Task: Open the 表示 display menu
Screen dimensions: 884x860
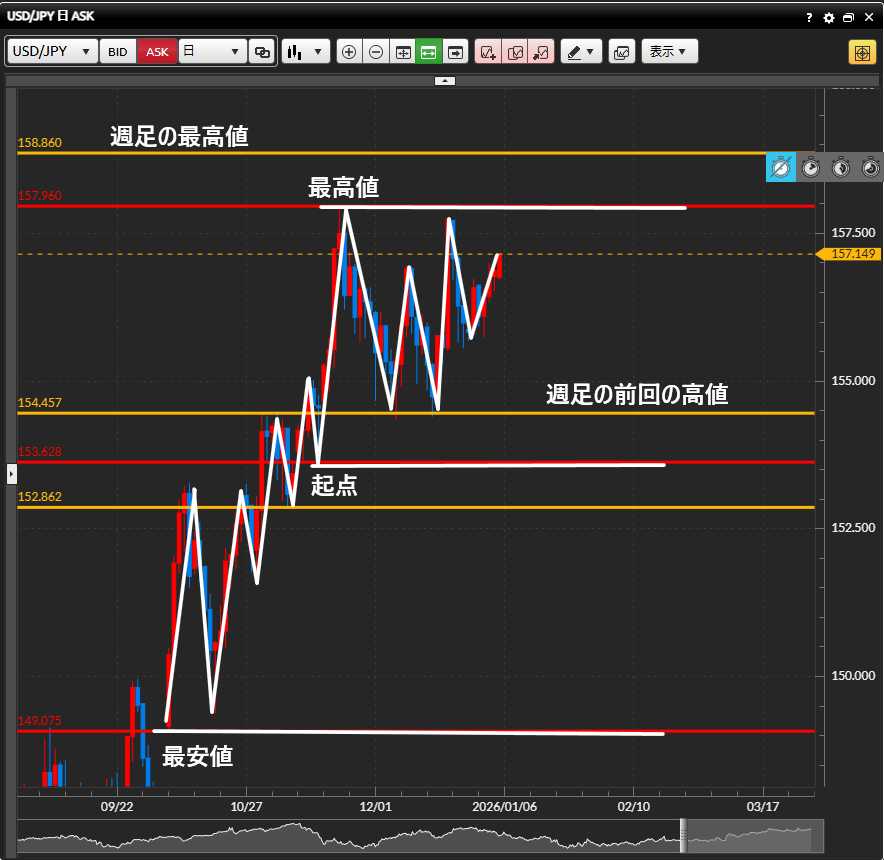Action: [668, 52]
